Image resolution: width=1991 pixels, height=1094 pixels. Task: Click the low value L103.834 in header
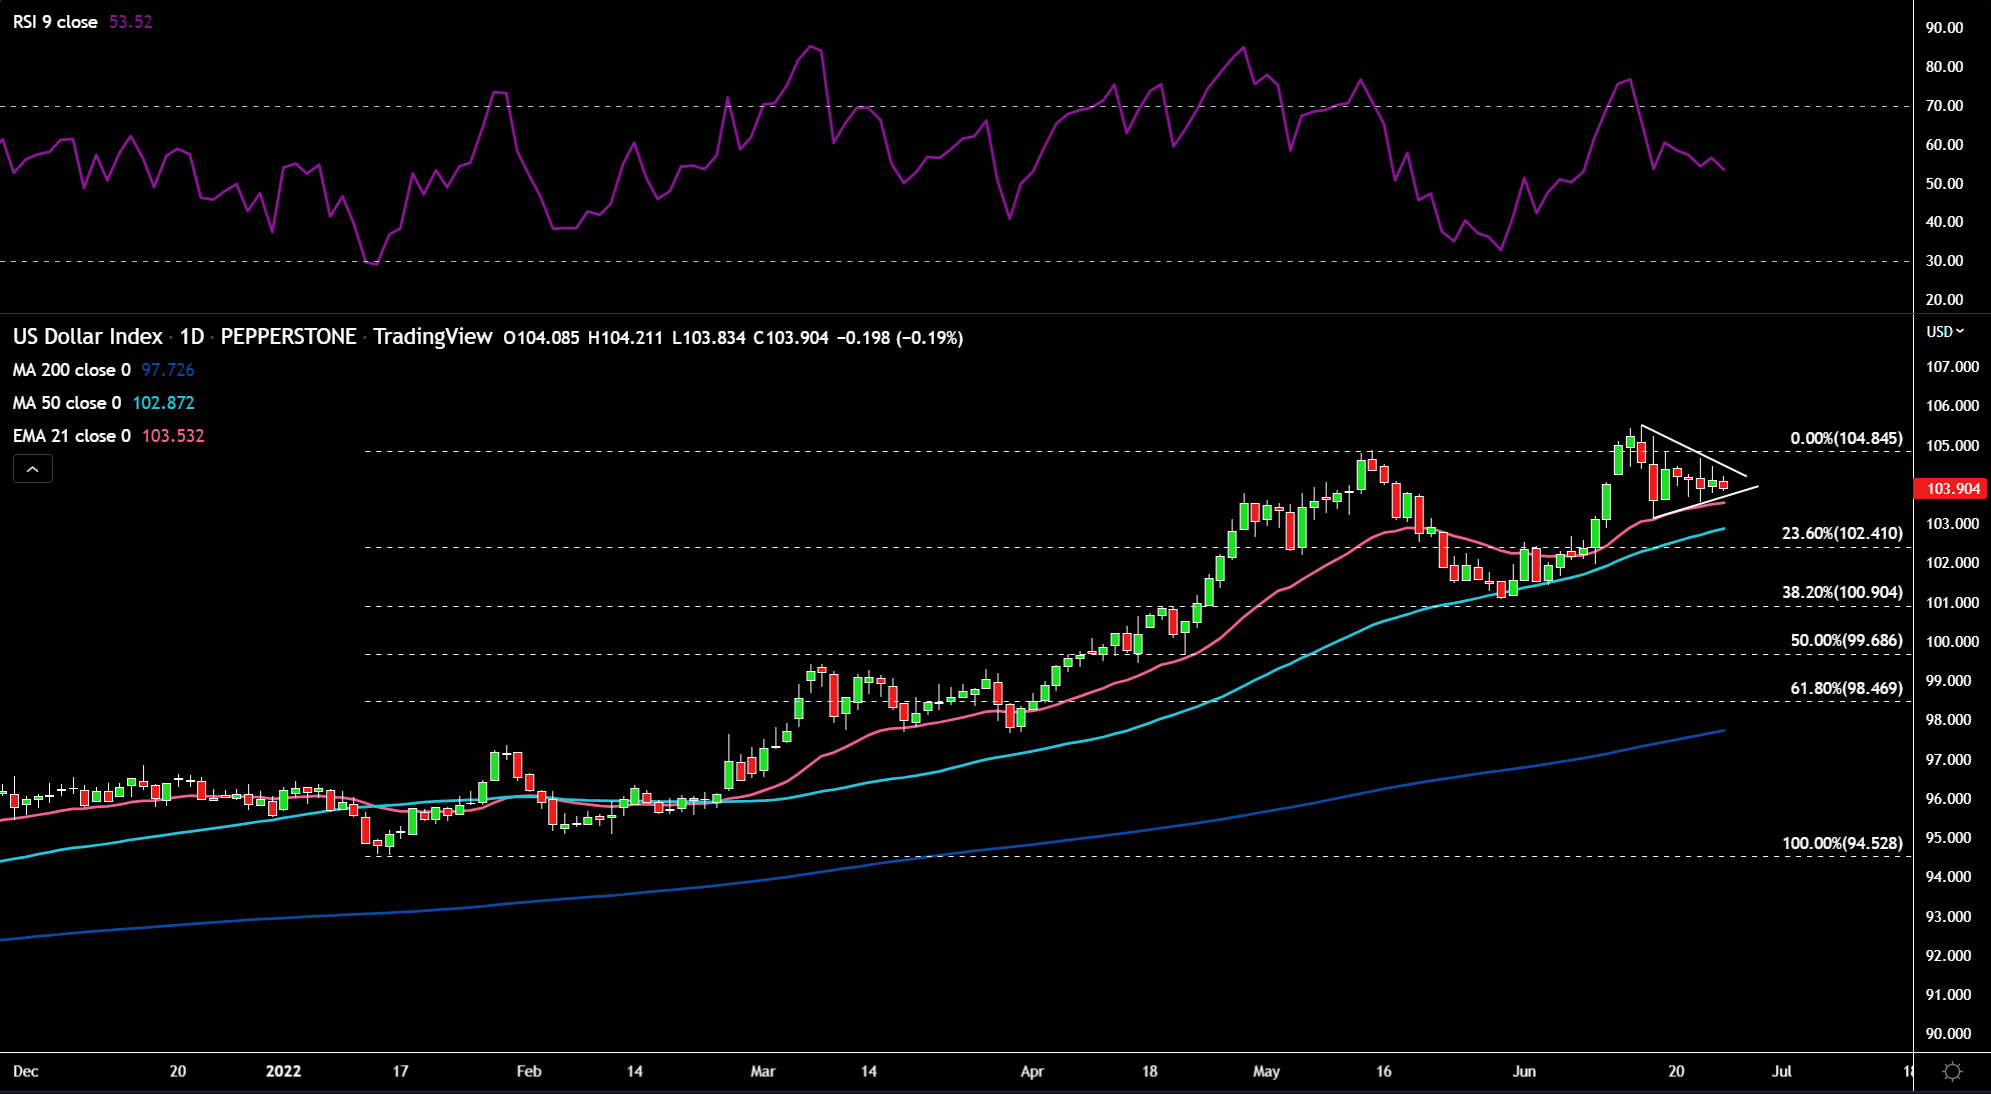pos(708,338)
